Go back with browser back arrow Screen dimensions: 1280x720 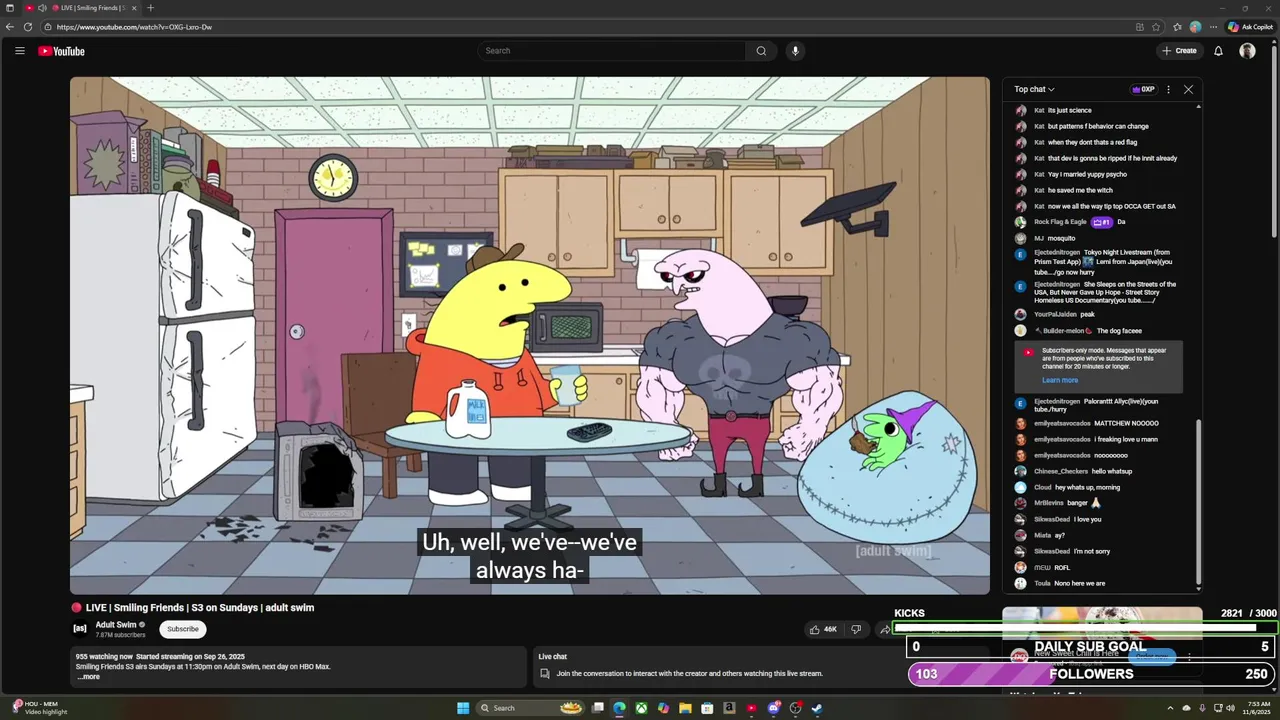tap(10, 27)
